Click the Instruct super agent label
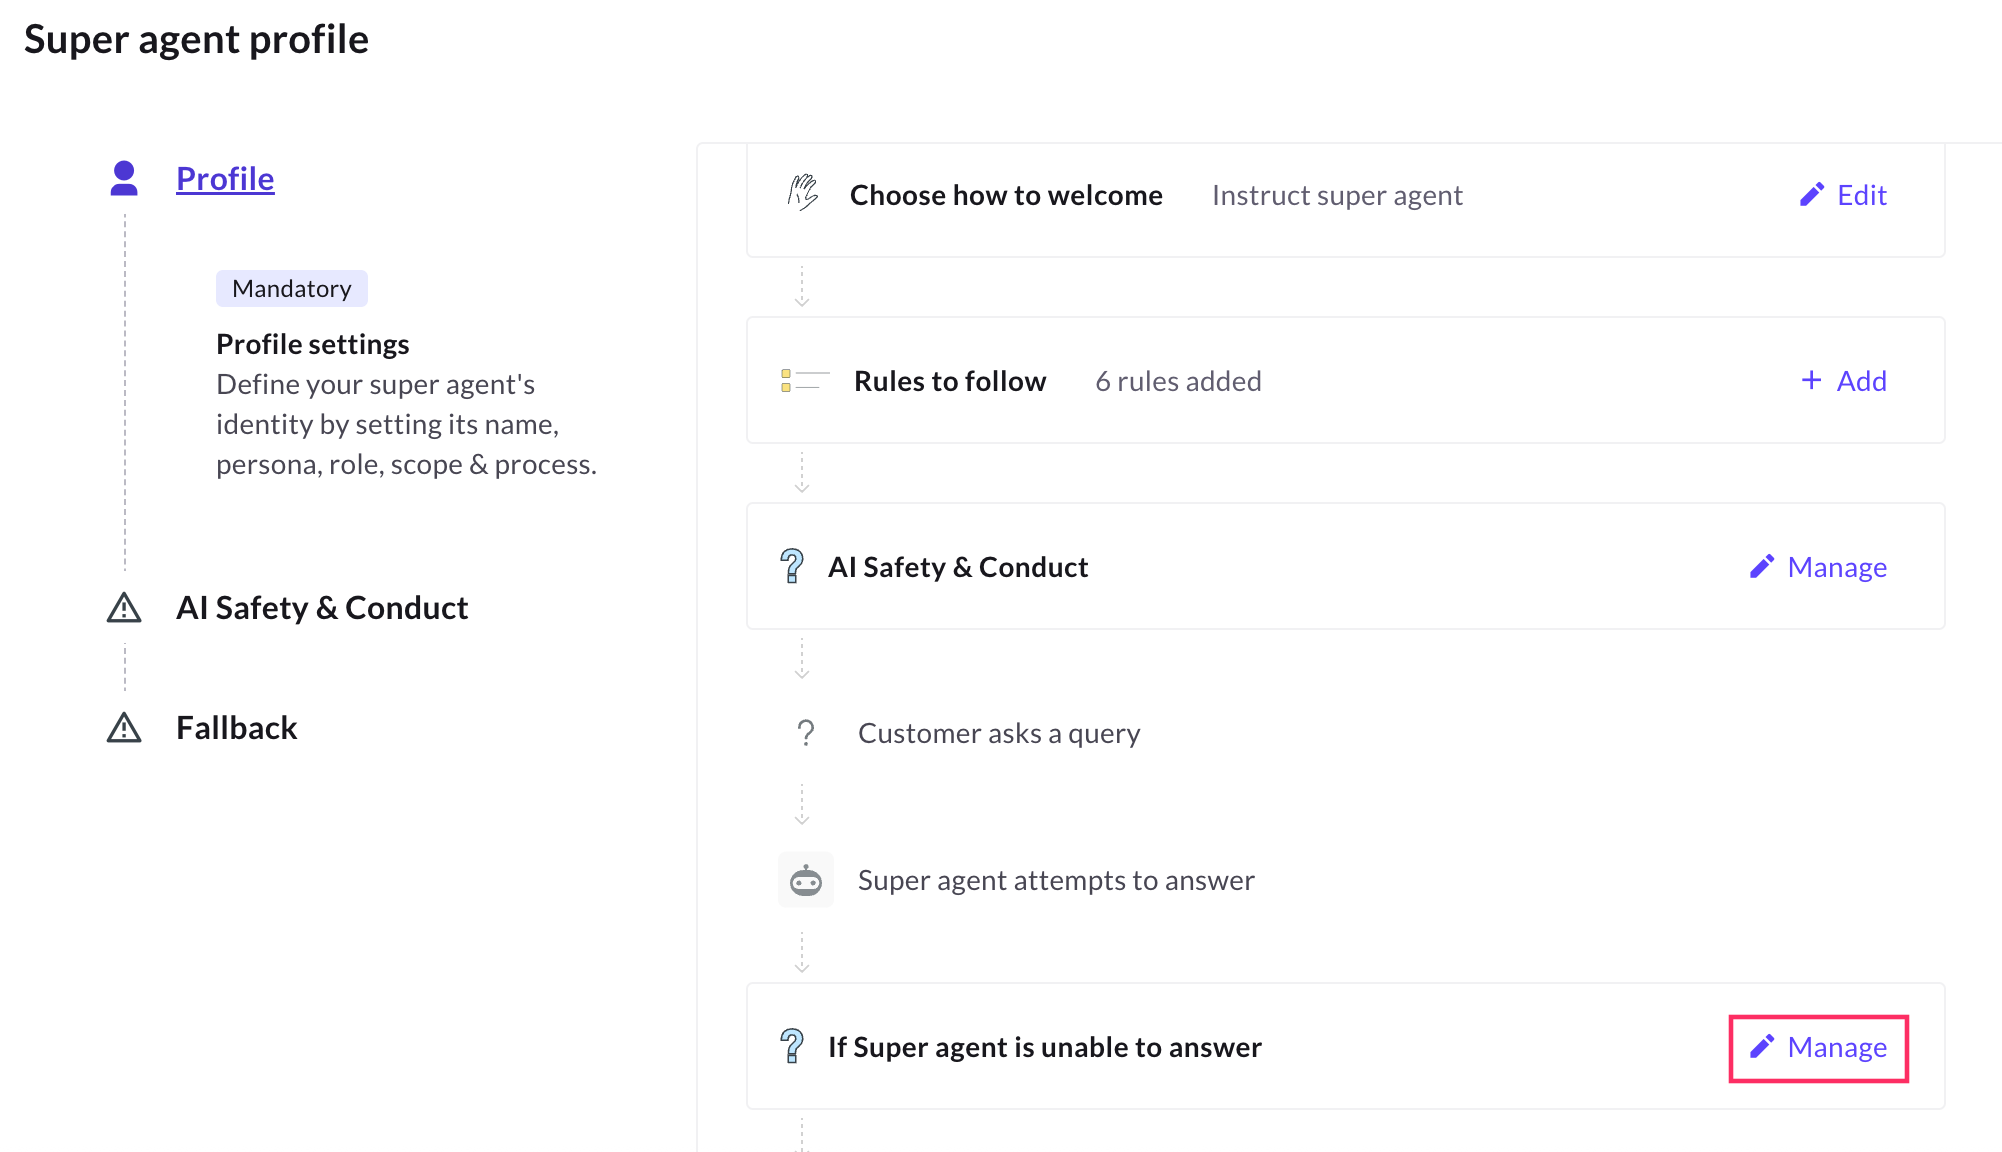The width and height of the screenshot is (2002, 1152). (1337, 195)
